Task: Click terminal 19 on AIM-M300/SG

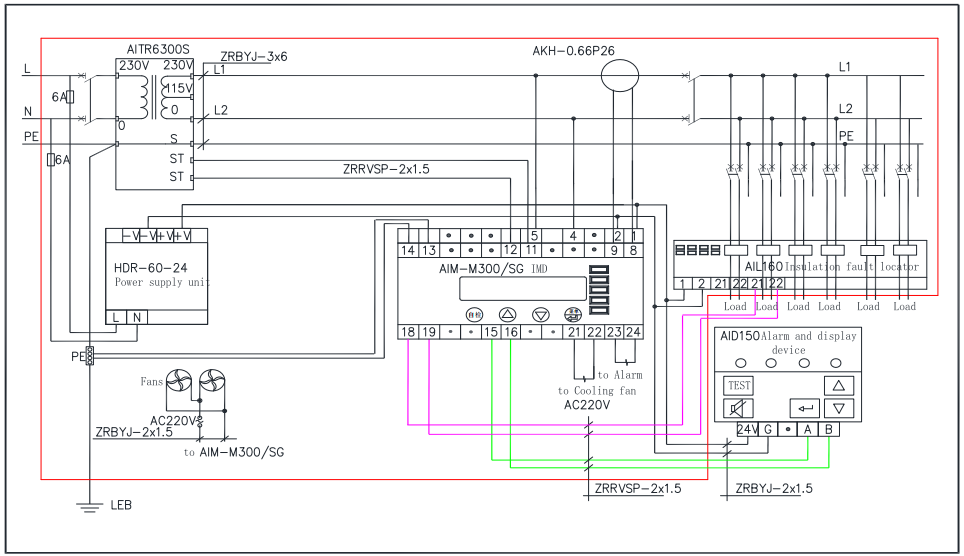Action: click(429, 332)
